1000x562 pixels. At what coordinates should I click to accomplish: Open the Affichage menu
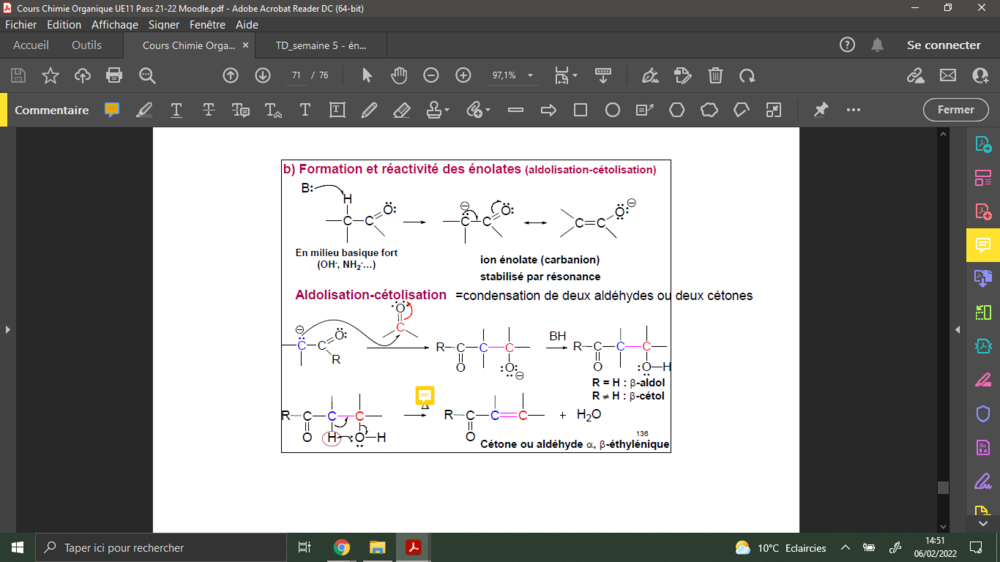point(115,25)
